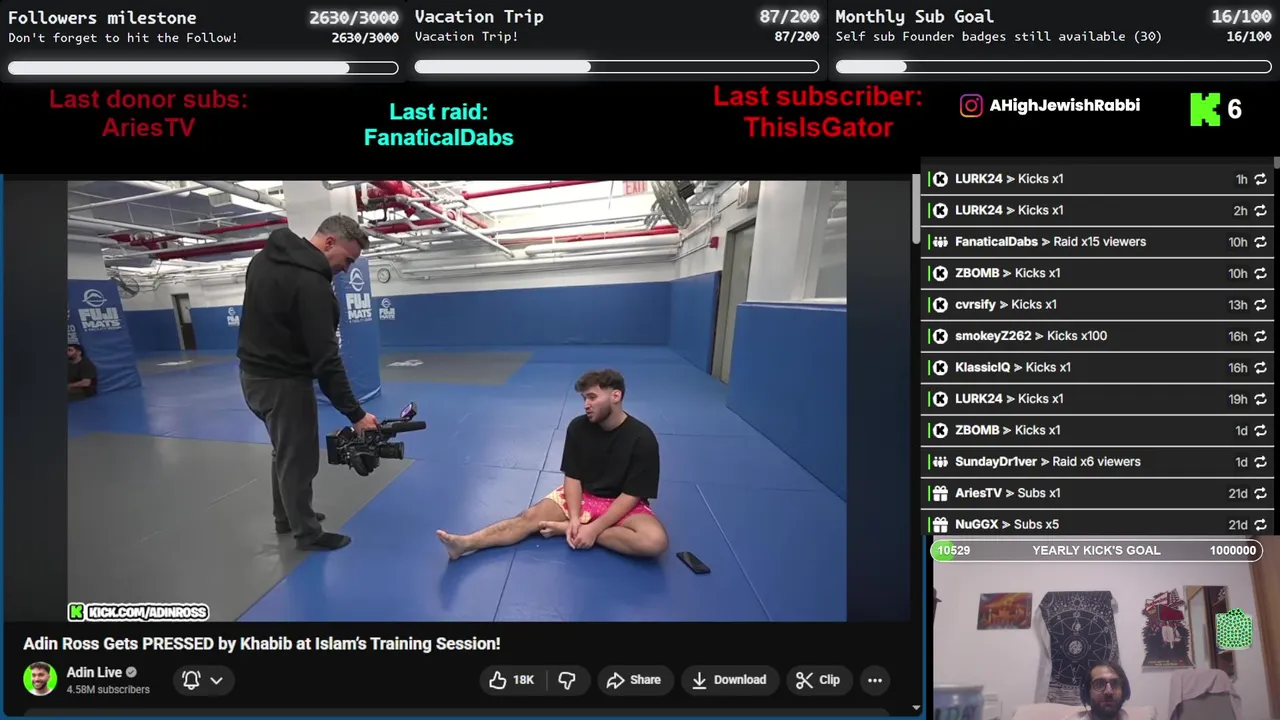Click the Kick icon beside smokeyZ262
The height and width of the screenshot is (720, 1280).
pos(940,336)
